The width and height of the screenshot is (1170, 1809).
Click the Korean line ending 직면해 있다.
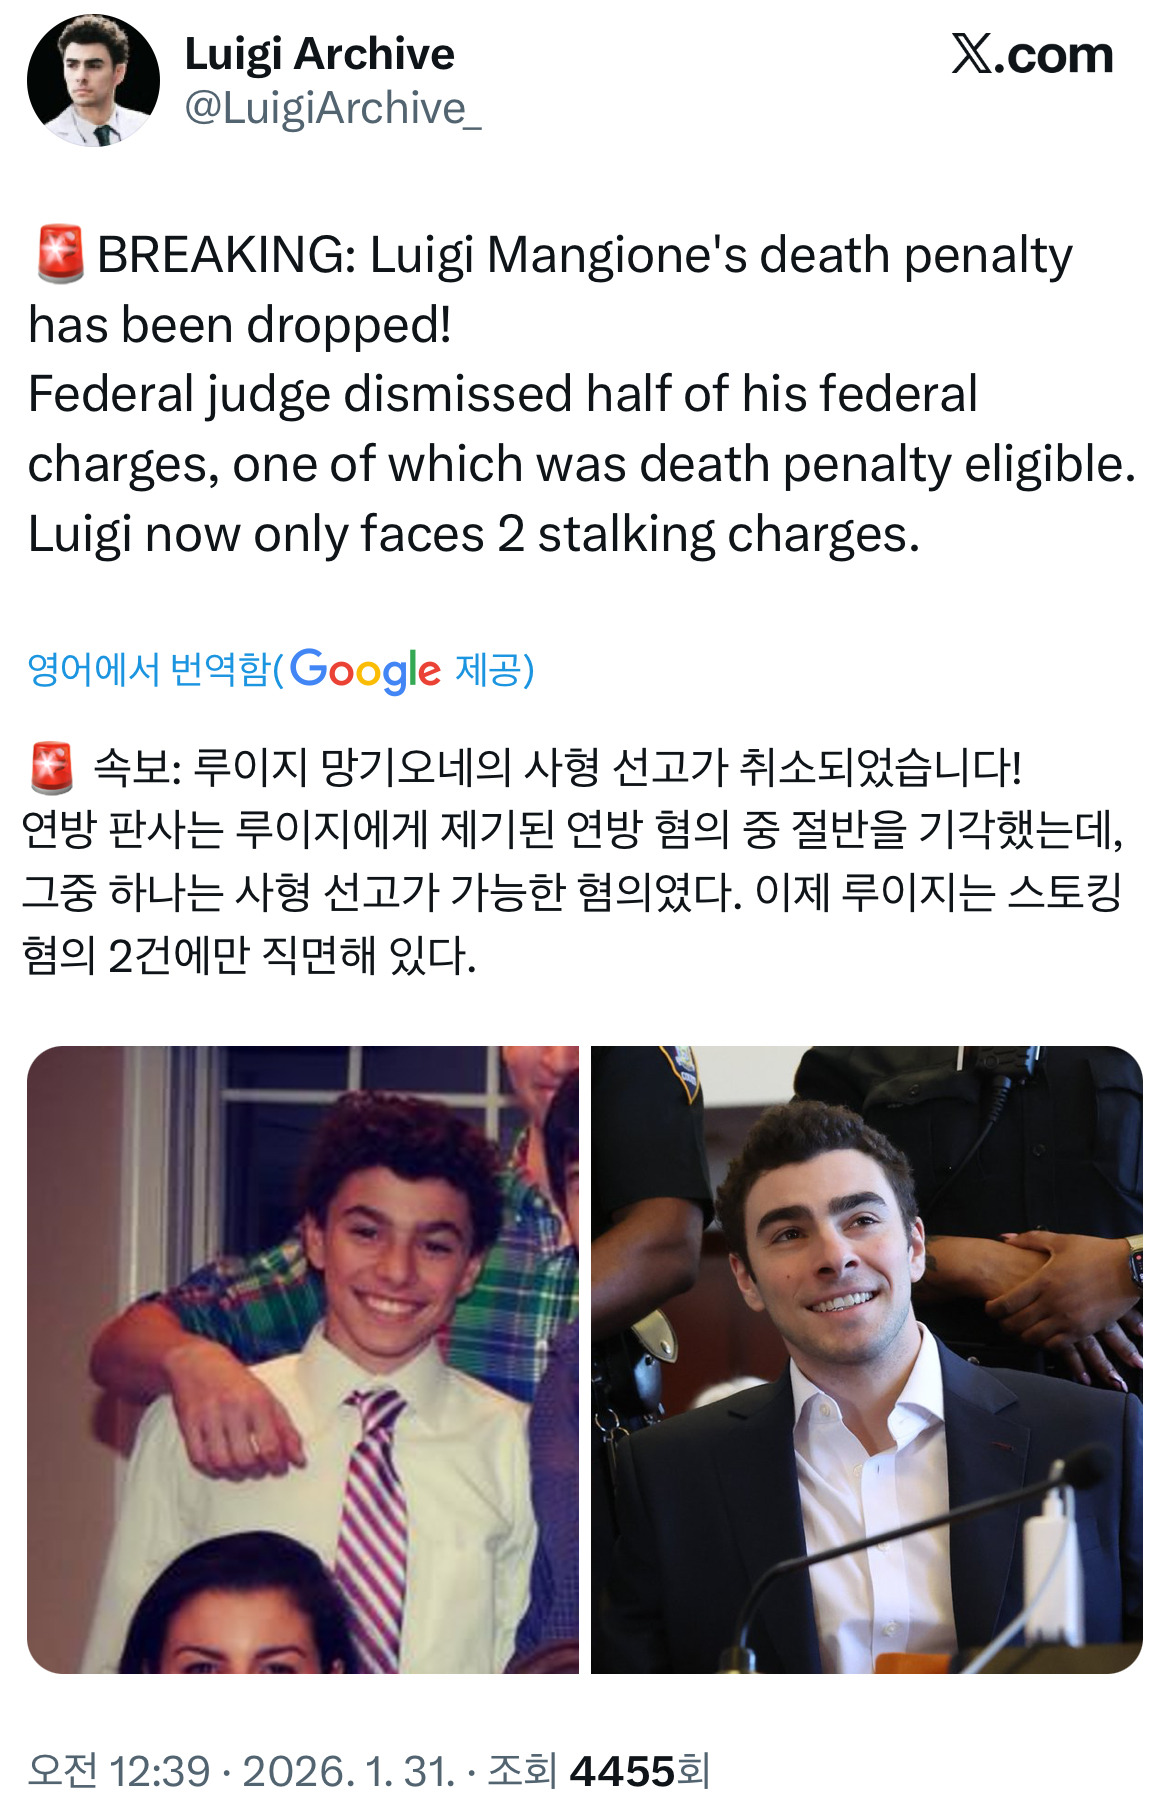248,956
